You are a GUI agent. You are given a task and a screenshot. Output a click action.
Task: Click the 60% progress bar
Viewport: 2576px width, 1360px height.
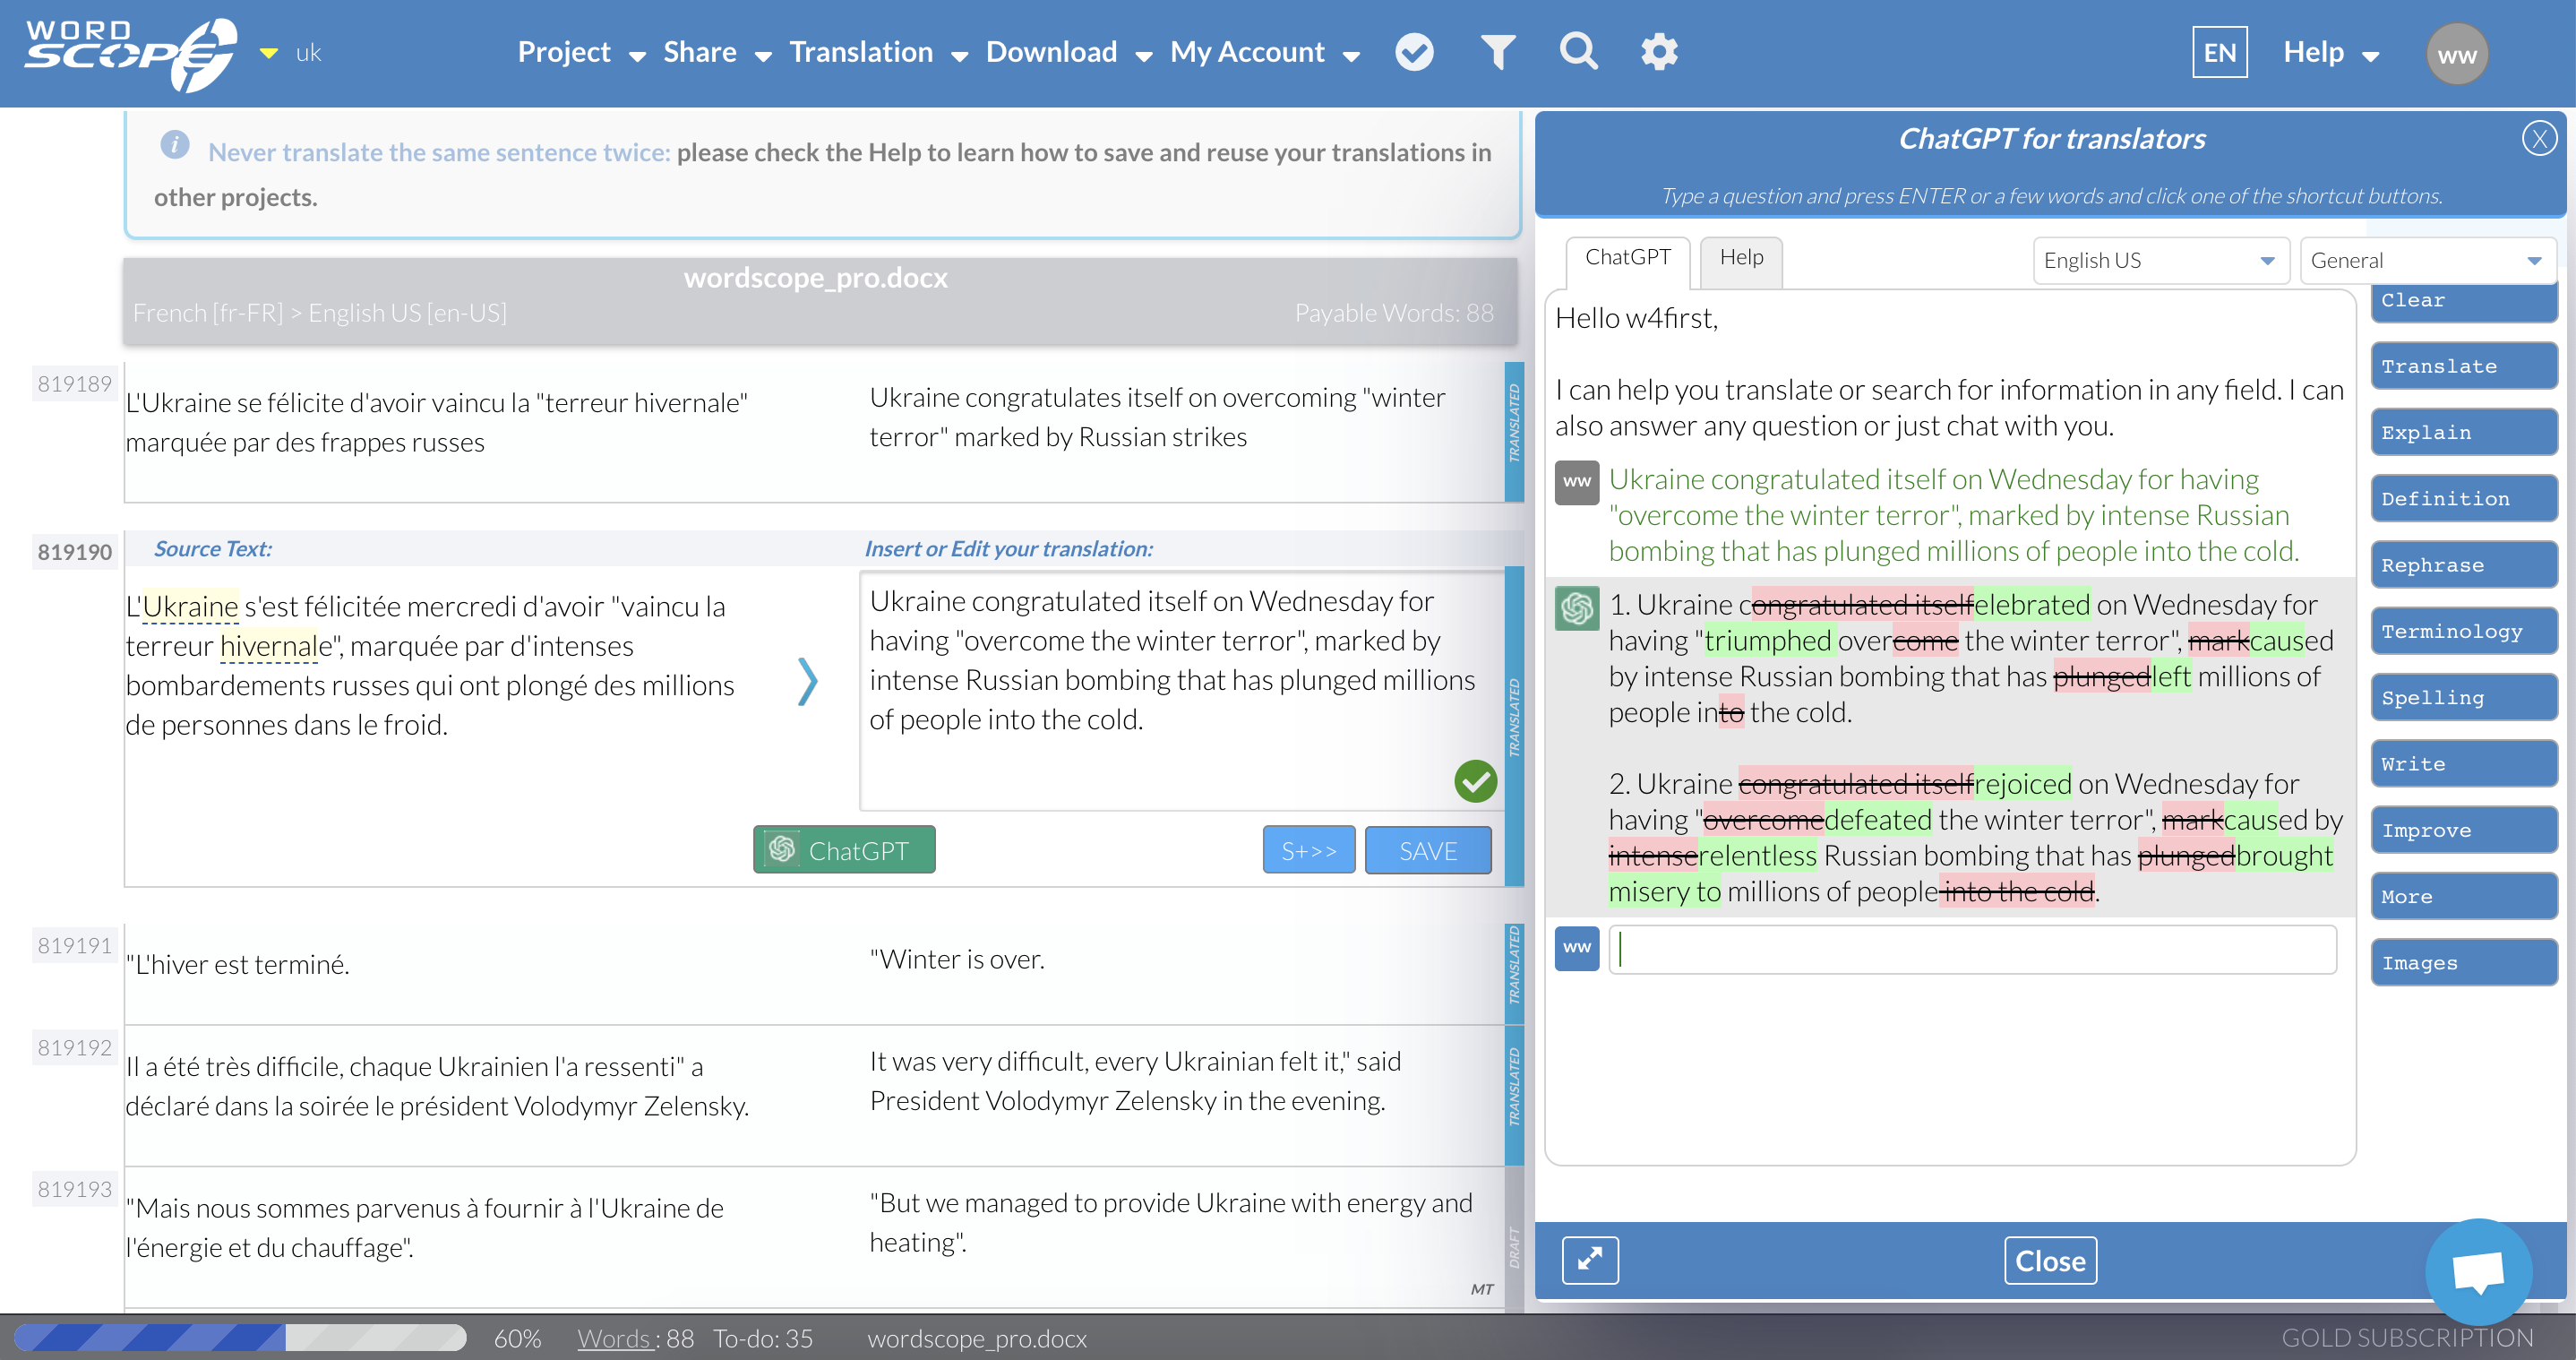[x=240, y=1338]
